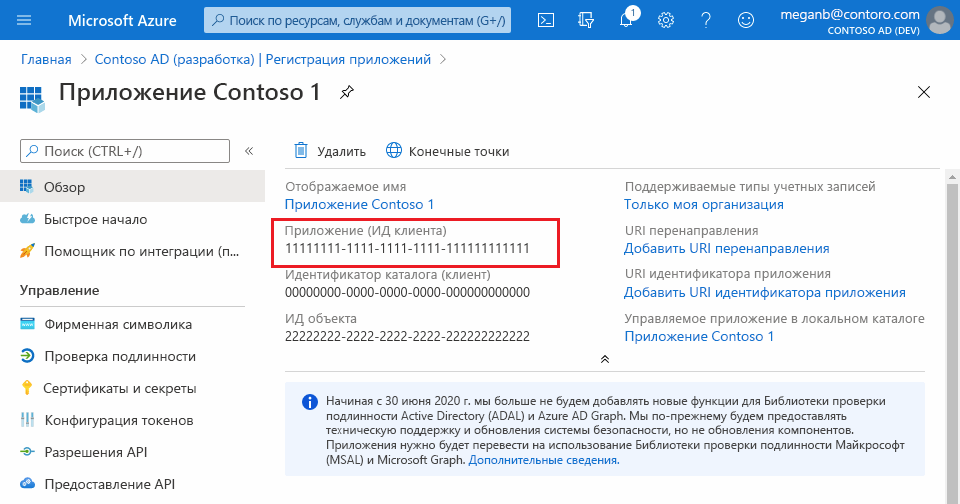Image resolution: width=960 pixels, height=504 pixels.
Task: Open Cloud Shell from top bar
Action: point(546,20)
